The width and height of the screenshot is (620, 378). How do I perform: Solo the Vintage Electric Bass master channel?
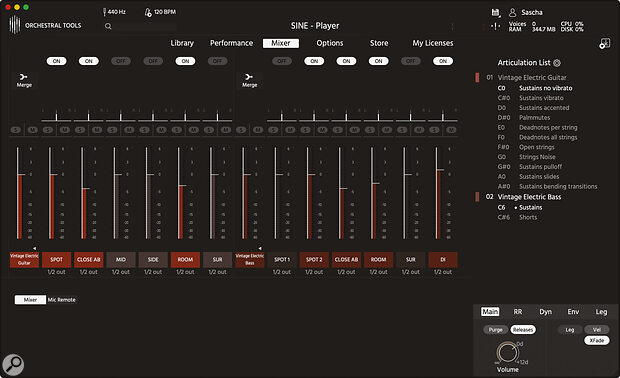[241, 130]
